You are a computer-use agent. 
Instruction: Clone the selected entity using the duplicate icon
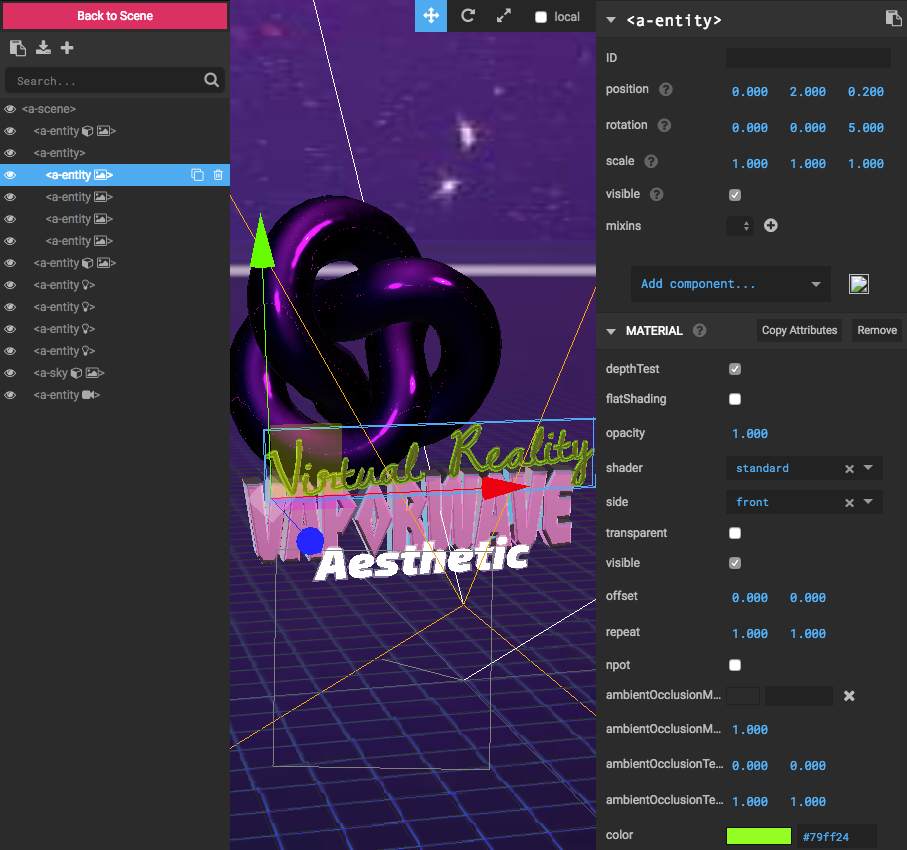[x=197, y=175]
